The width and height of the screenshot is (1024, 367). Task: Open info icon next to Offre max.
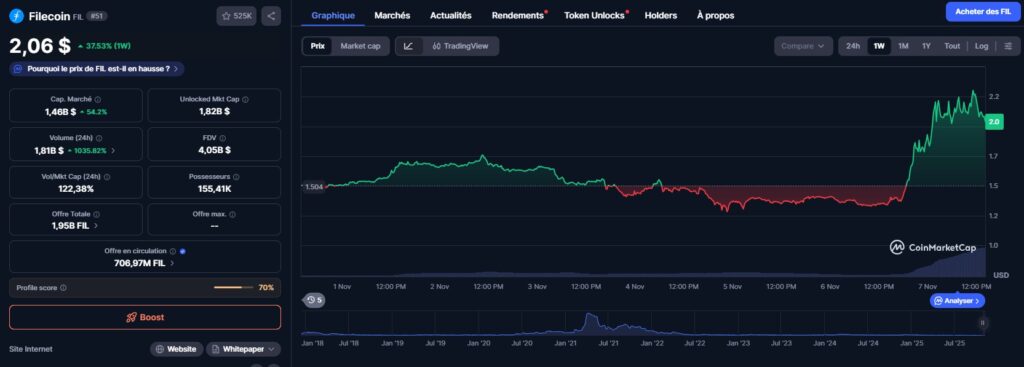pyautogui.click(x=232, y=214)
